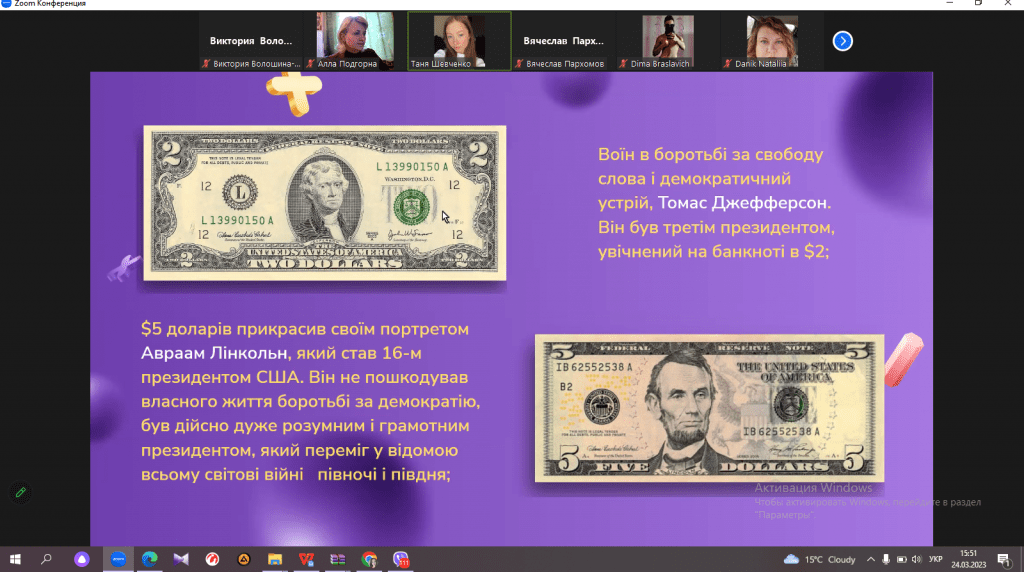
Task: Open Visual Studio from the taskbar
Action: 181,559
